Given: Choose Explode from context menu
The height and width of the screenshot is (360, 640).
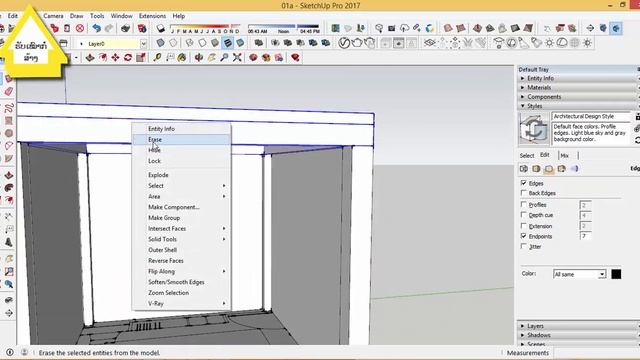Looking at the screenshot, I should [182, 175].
